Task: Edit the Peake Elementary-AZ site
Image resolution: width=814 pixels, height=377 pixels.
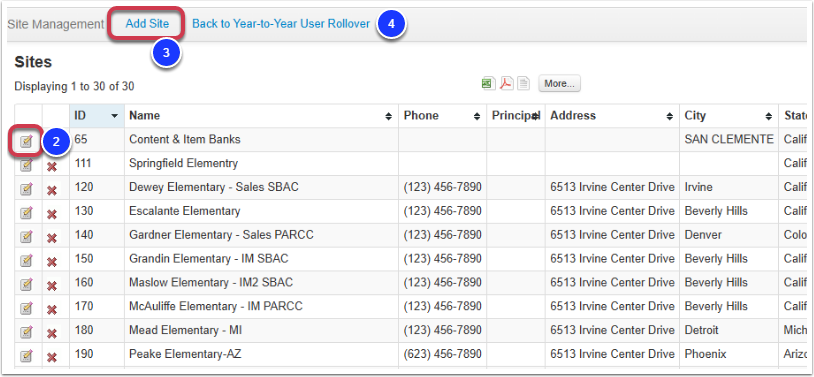Action: pyautogui.click(x=26, y=357)
